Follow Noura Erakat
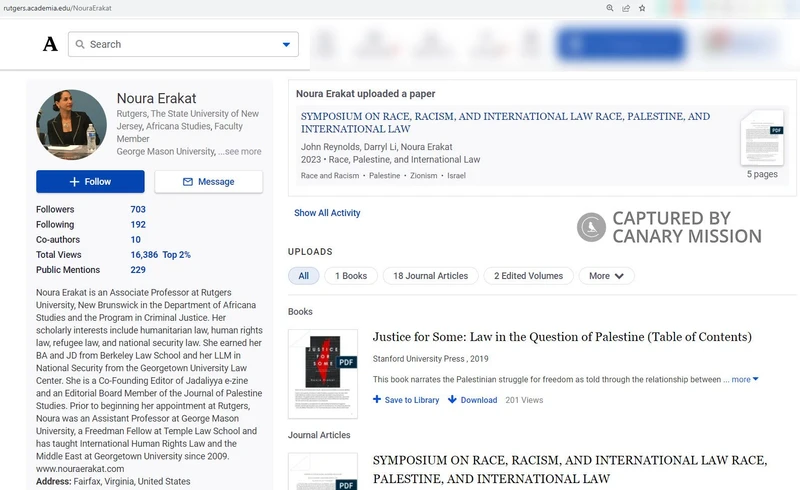Viewport: 800px width, 490px height. [x=90, y=182]
